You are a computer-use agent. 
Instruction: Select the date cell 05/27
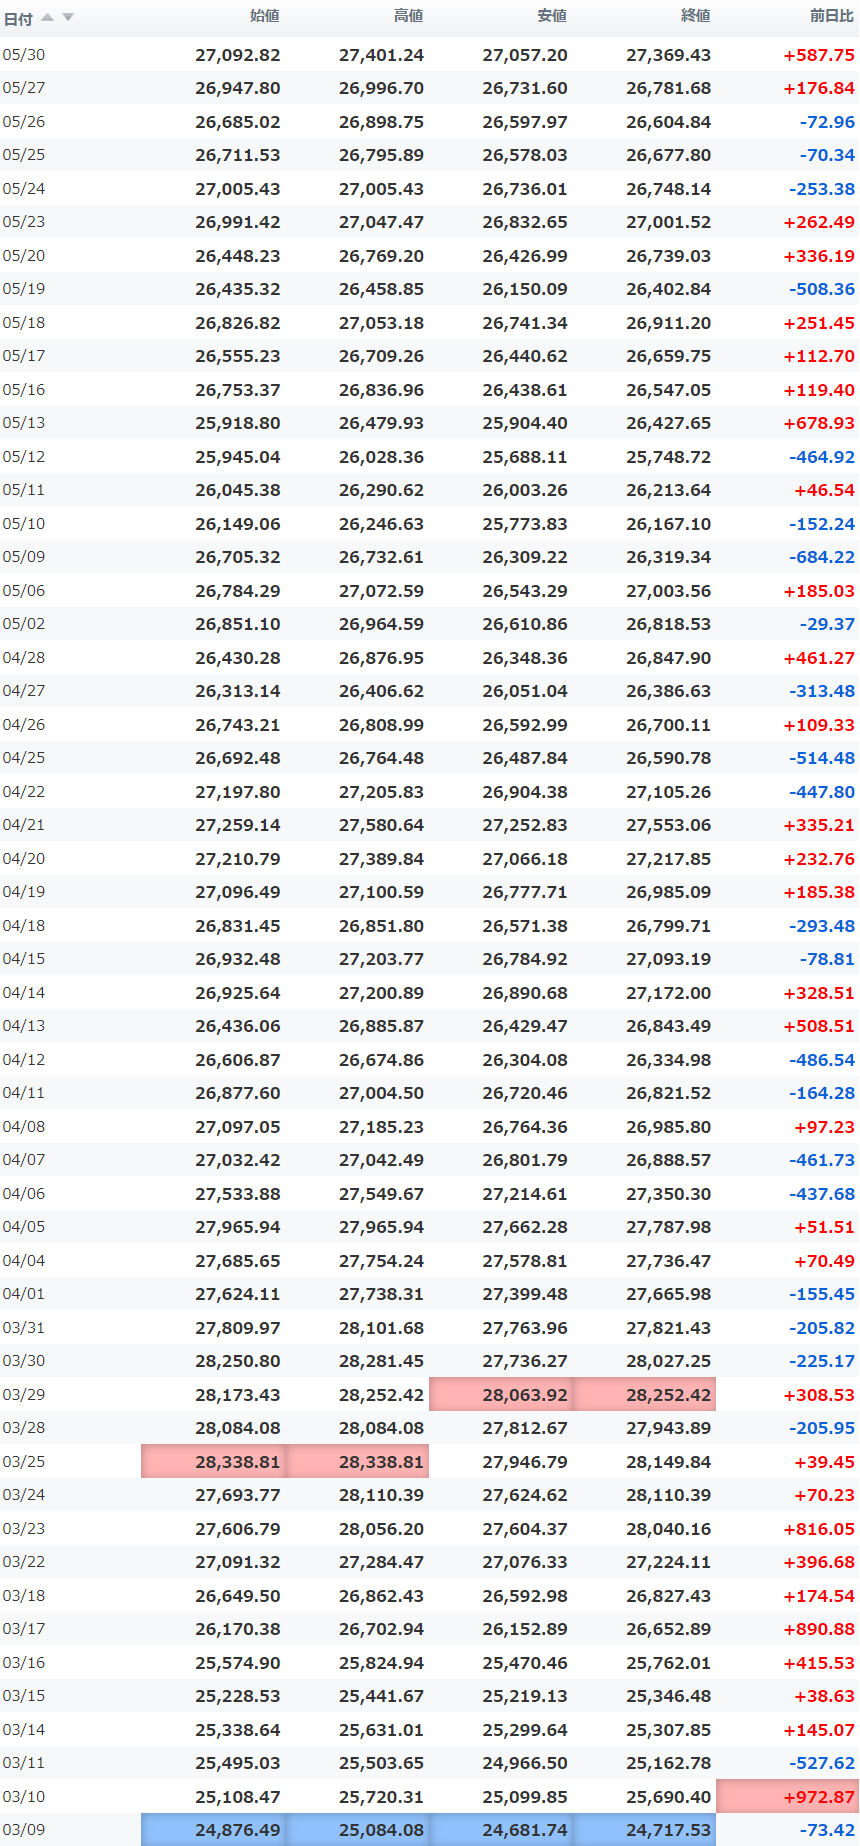pos(24,88)
